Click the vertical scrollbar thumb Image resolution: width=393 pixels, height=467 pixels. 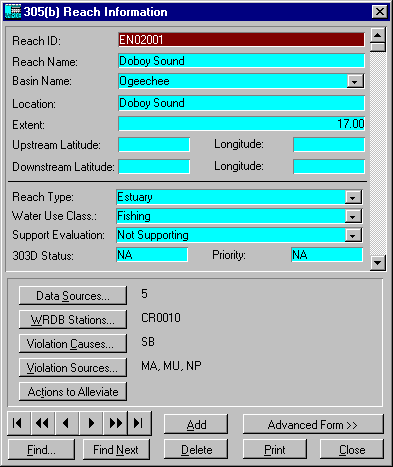point(378,47)
